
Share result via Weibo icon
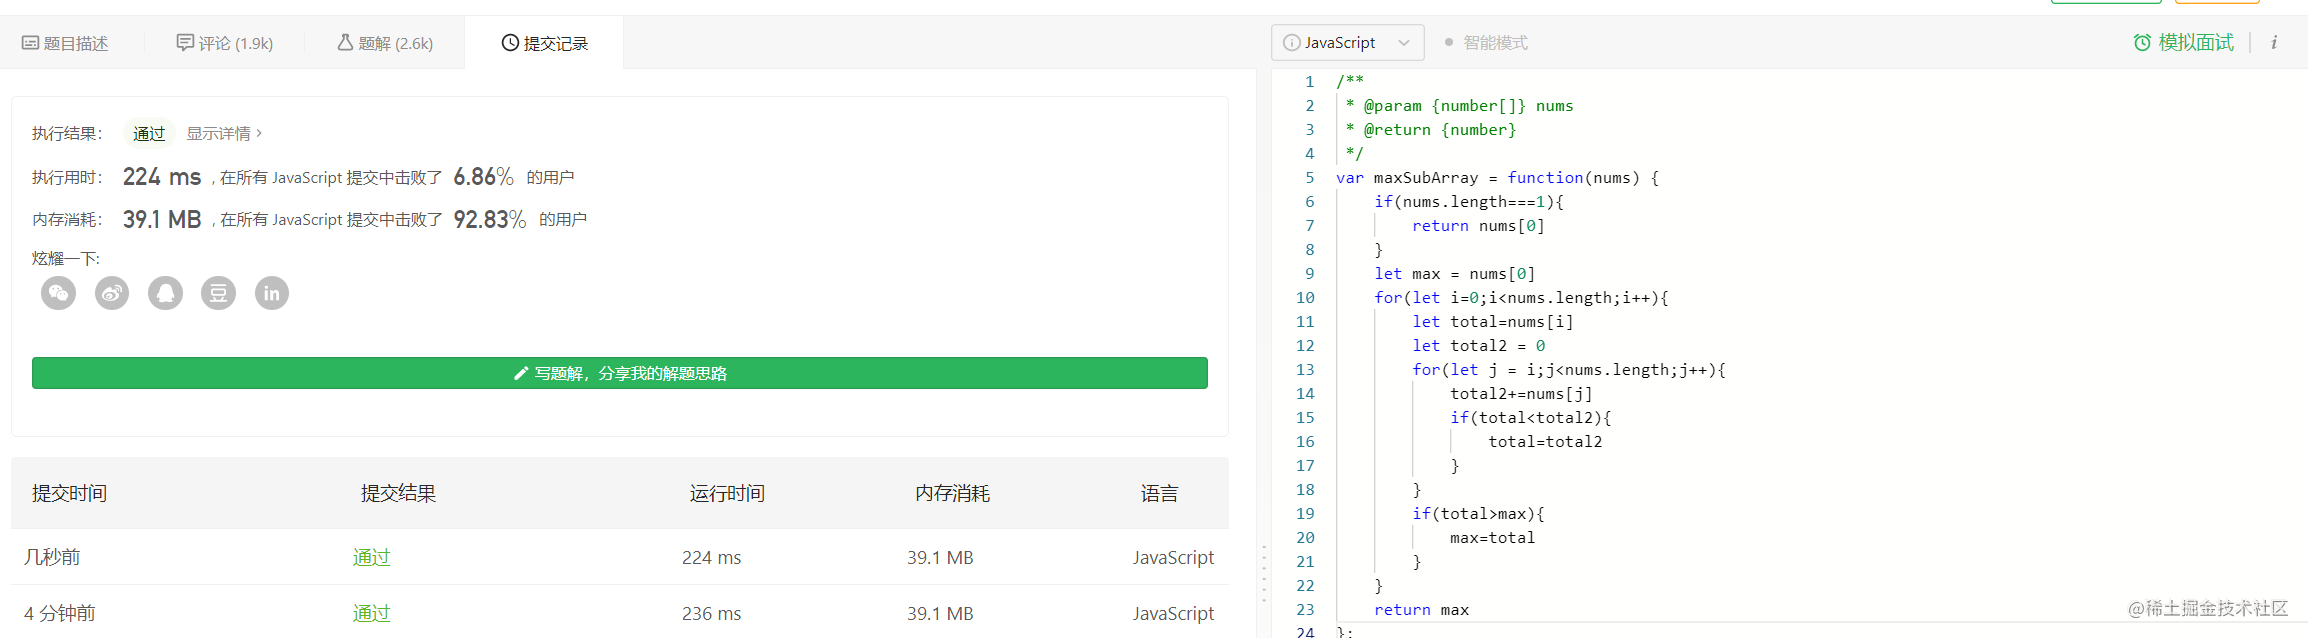tap(112, 293)
